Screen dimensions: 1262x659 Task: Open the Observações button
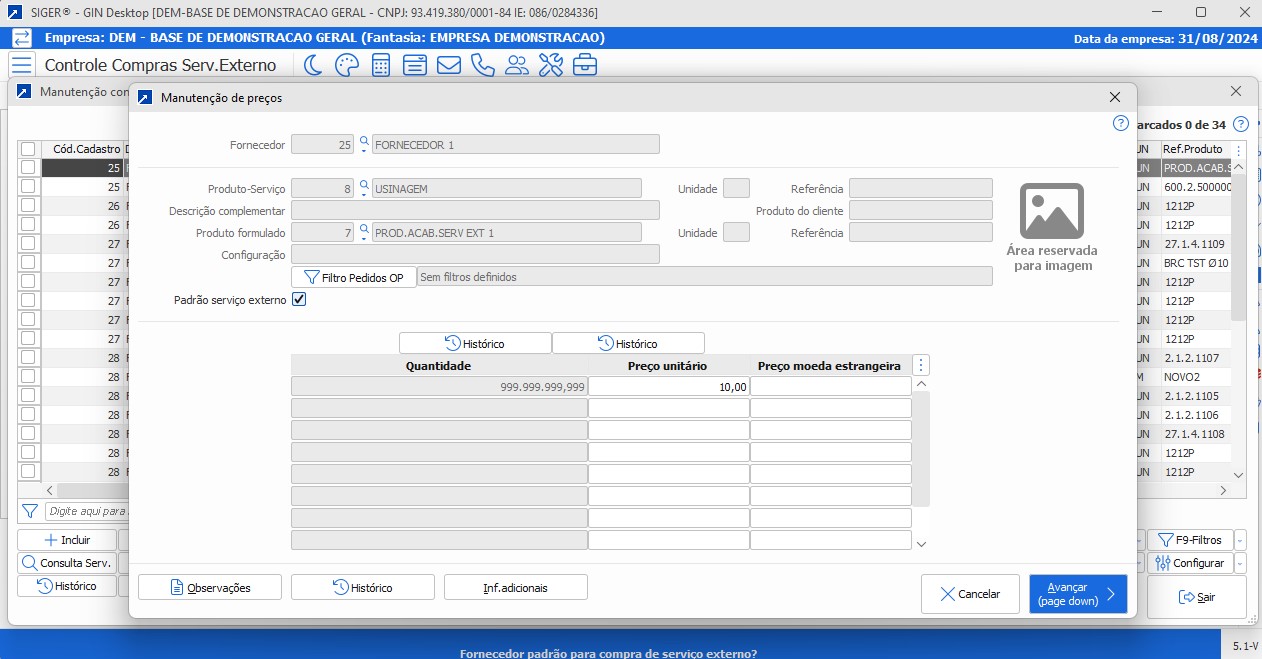[210, 587]
